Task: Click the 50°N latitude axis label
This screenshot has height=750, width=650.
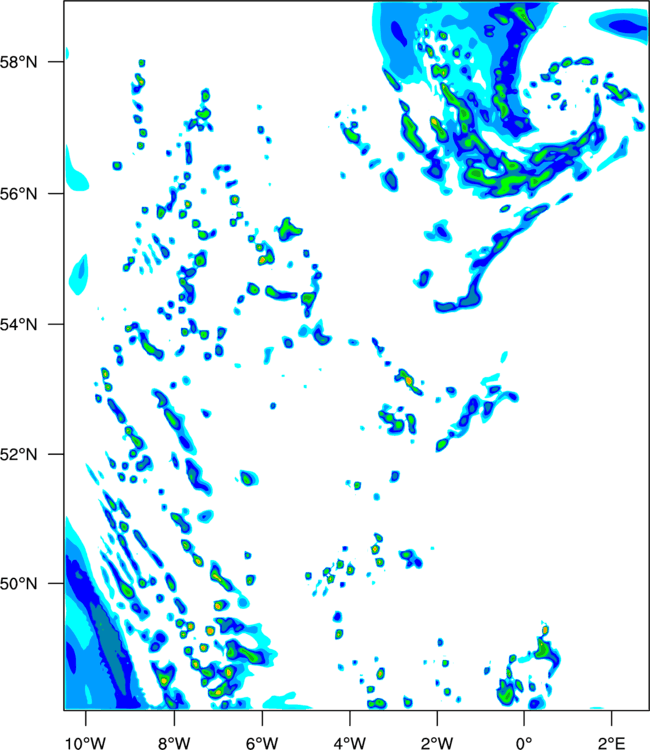Action: [x=19, y=584]
